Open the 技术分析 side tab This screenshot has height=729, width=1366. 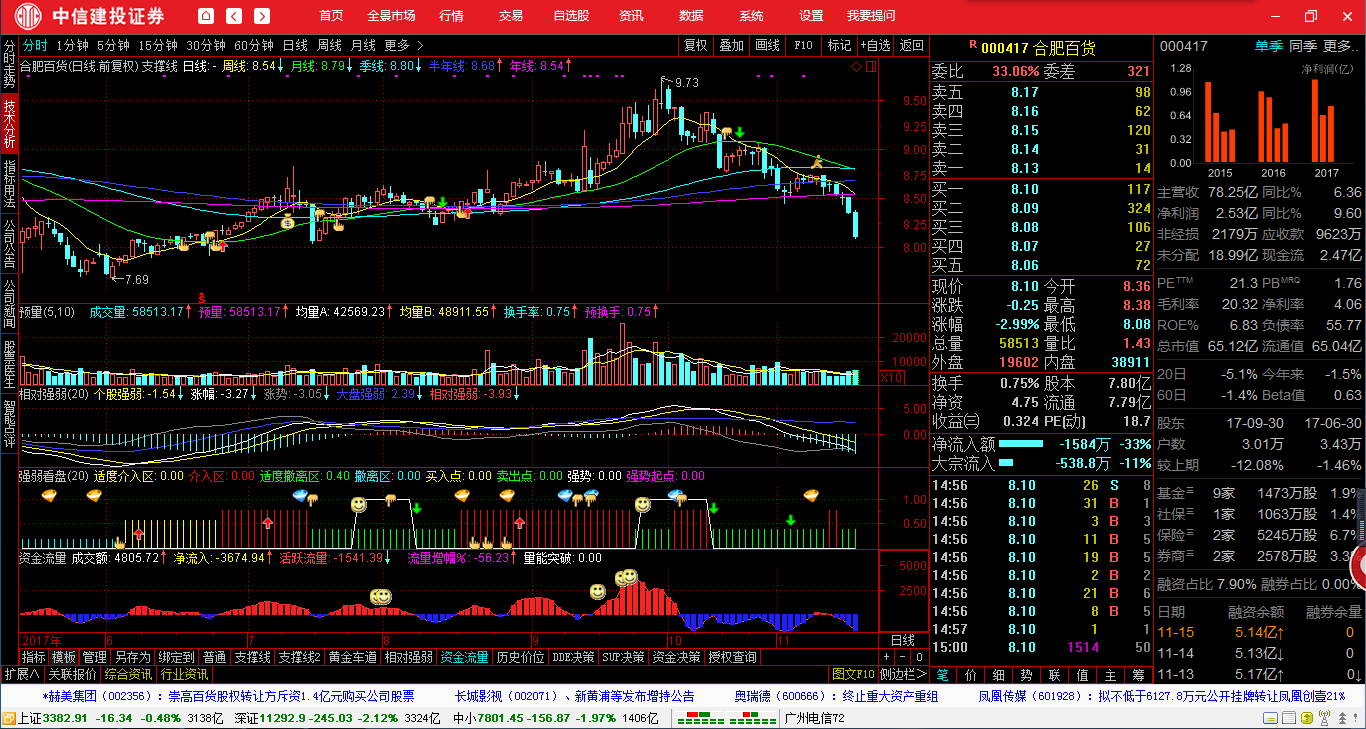click(x=9, y=124)
